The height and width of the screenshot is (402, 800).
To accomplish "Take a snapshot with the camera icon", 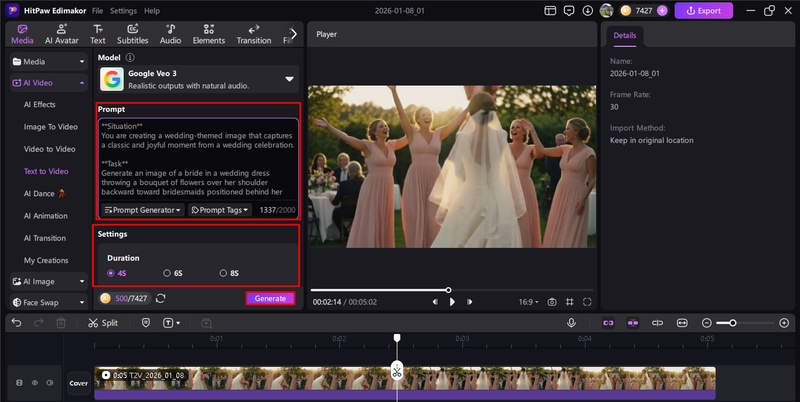I will pos(552,301).
